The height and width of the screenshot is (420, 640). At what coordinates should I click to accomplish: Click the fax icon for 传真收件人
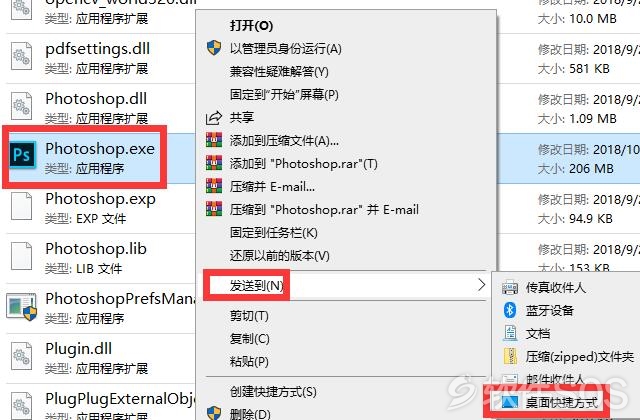click(x=510, y=287)
